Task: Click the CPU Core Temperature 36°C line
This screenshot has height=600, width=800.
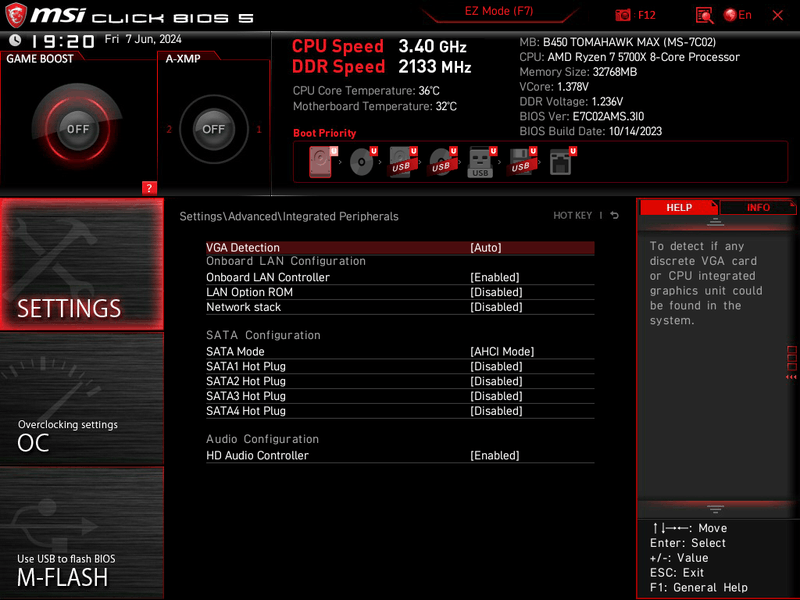Action: (x=366, y=91)
